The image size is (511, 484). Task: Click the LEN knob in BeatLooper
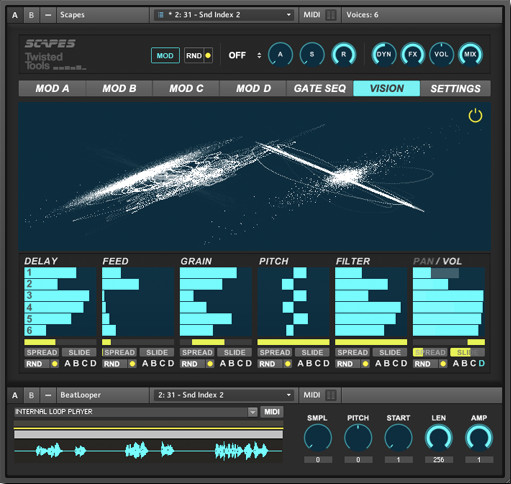pos(439,438)
